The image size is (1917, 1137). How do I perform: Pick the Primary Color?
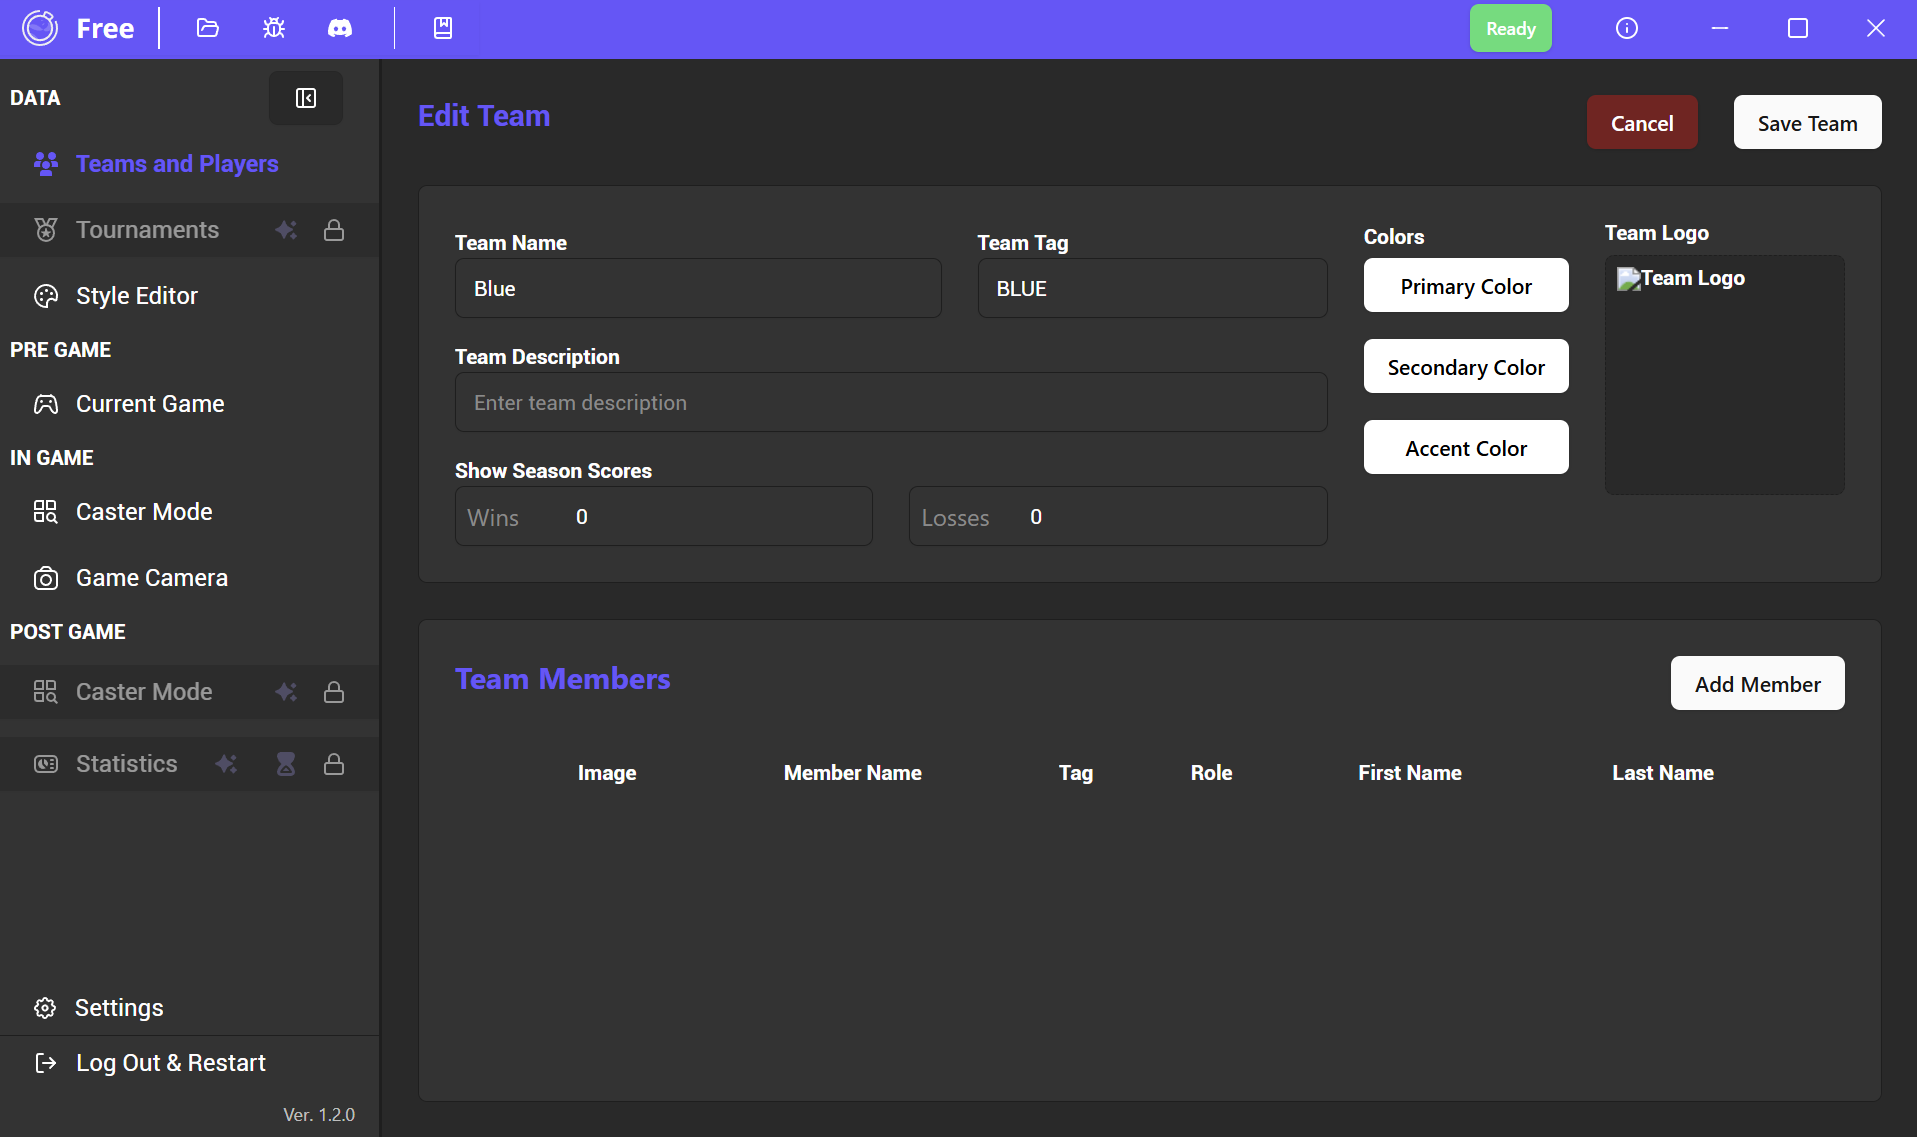click(1466, 286)
